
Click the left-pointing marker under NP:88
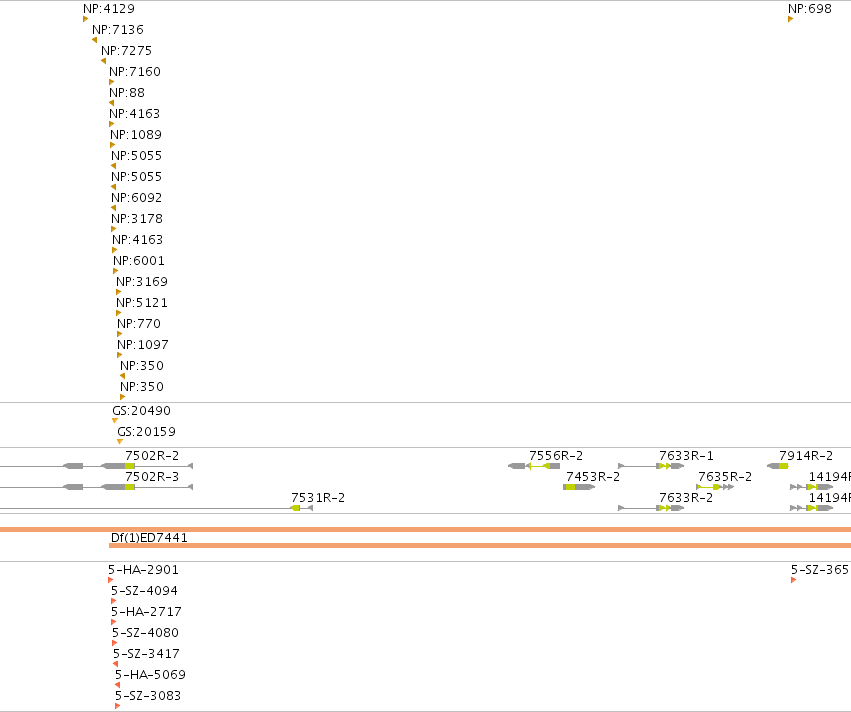click(x=111, y=103)
